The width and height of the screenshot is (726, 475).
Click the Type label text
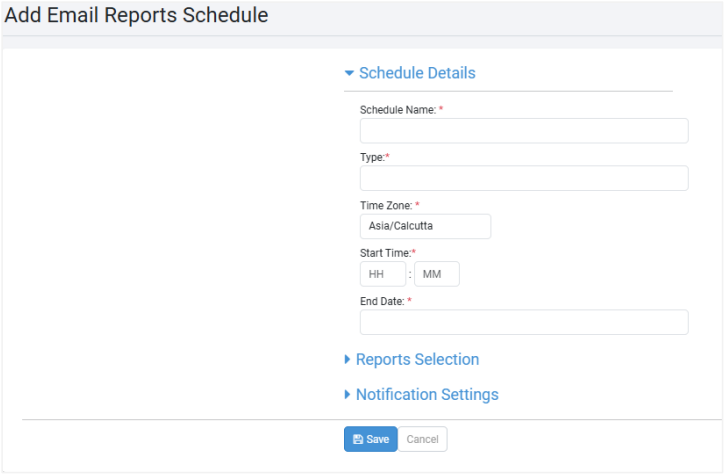pyautogui.click(x=373, y=157)
